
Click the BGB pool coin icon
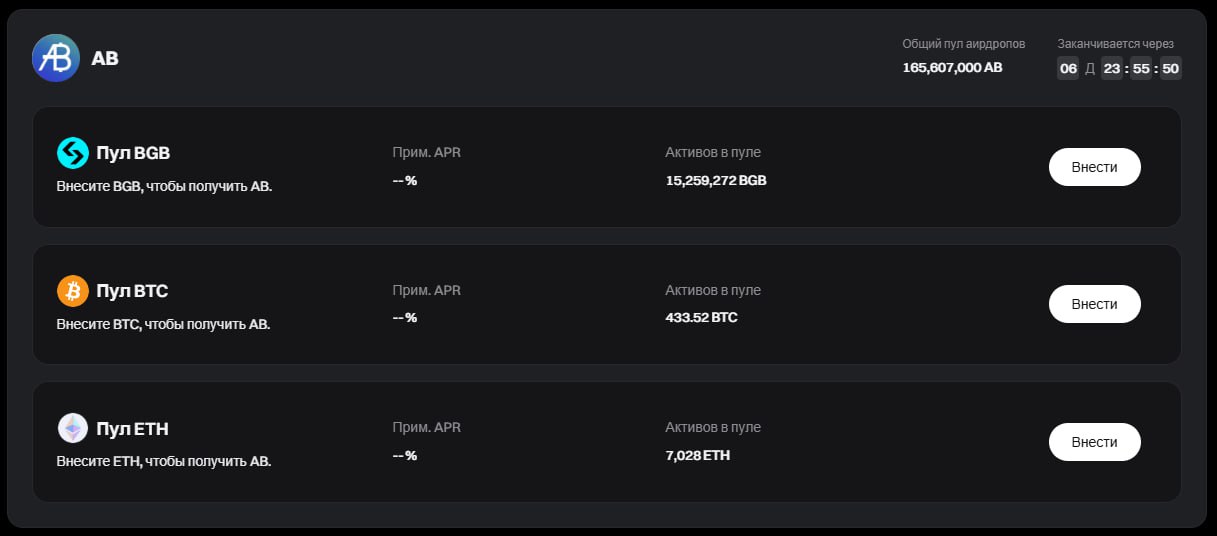(73, 153)
